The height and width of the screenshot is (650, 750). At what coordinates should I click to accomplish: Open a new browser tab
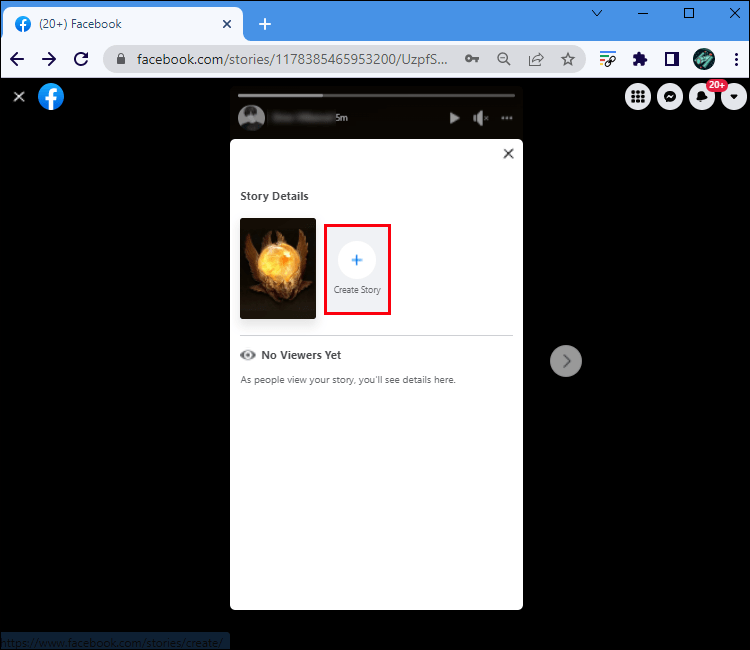pos(265,24)
